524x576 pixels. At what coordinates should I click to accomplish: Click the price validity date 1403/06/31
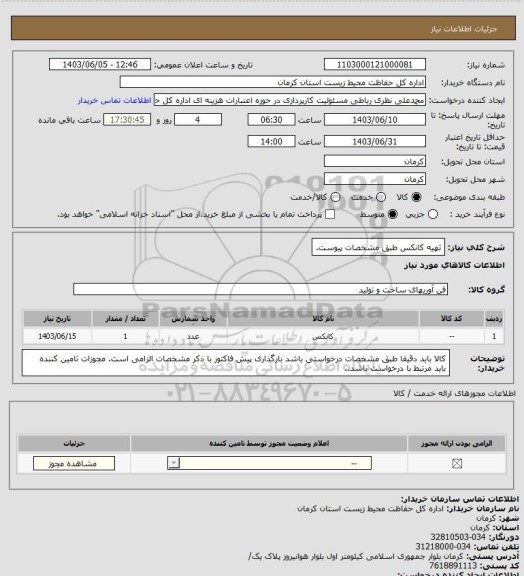coord(375,142)
